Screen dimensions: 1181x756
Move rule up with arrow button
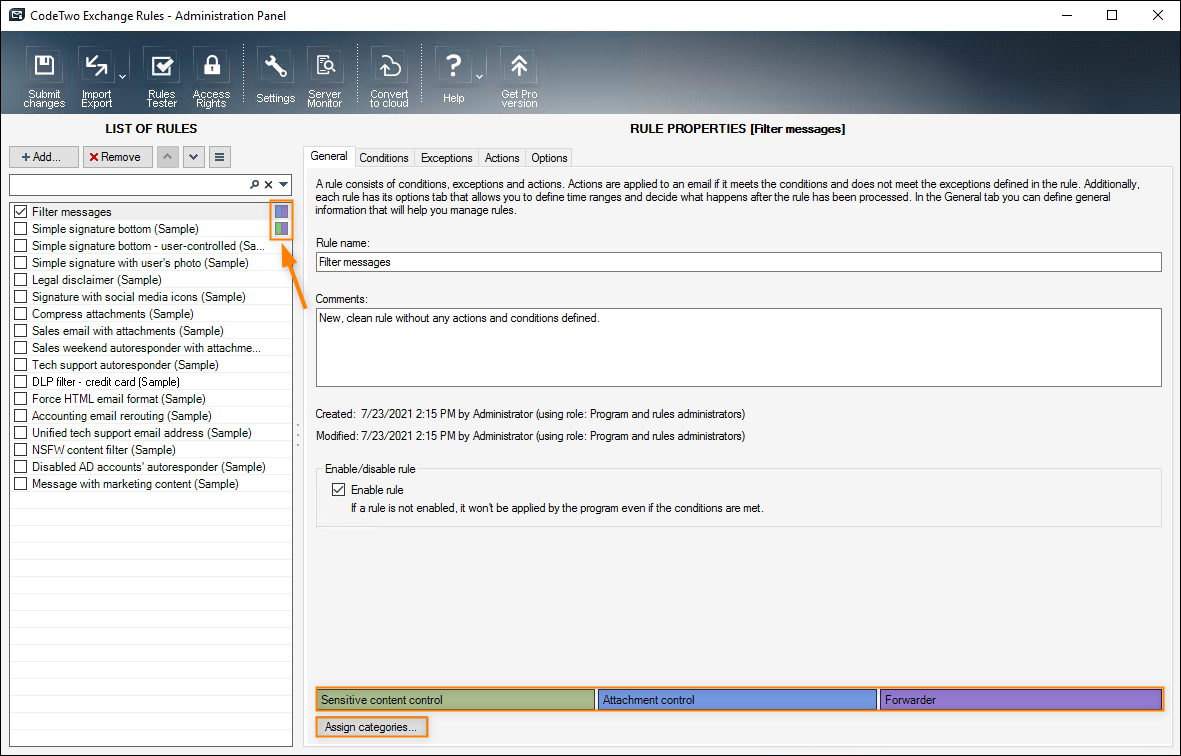pos(168,157)
